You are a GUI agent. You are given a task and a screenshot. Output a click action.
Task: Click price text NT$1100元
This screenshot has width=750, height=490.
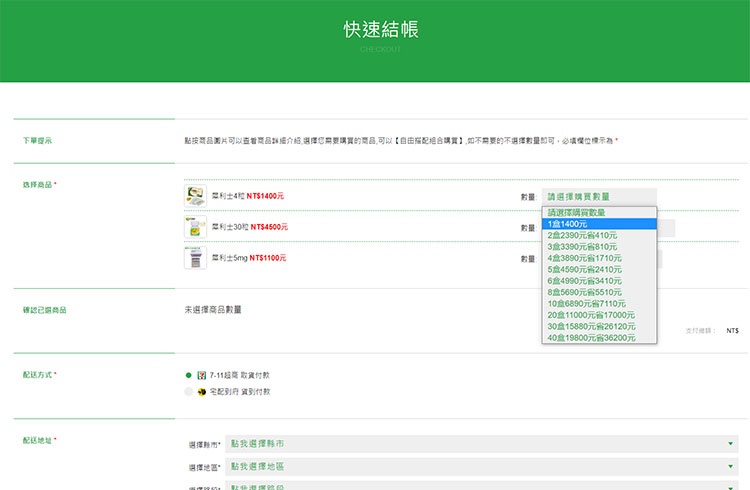[x=268, y=258]
